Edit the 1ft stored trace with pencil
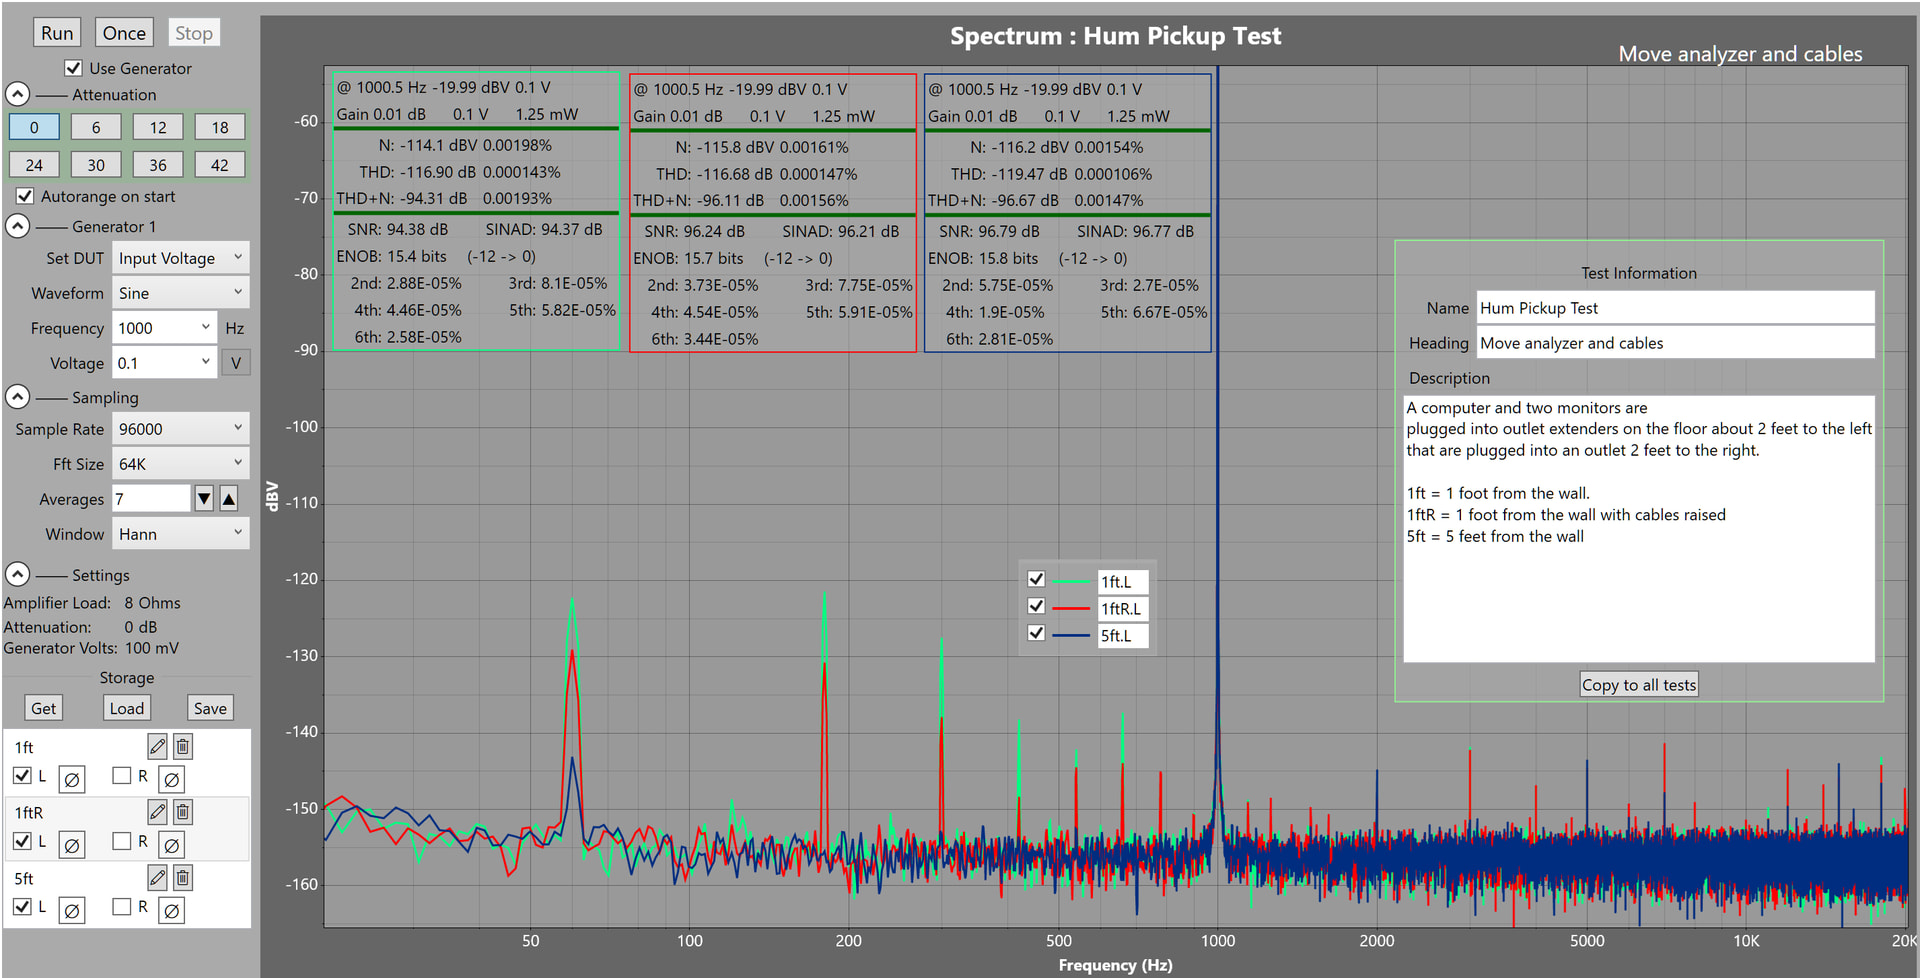This screenshot has width=1920, height=978. (157, 746)
